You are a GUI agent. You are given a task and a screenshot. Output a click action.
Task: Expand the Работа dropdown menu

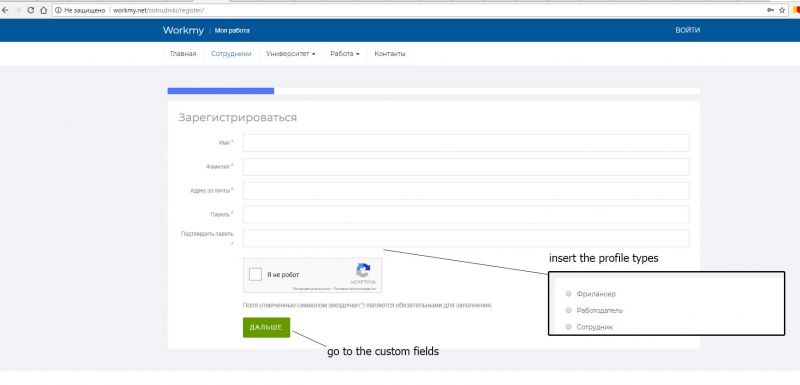(344, 54)
